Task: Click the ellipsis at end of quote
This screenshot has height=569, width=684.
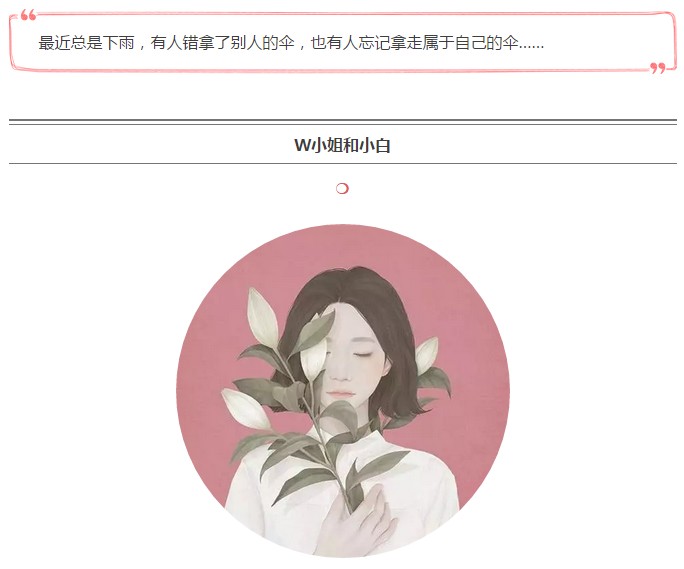Action: point(531,45)
